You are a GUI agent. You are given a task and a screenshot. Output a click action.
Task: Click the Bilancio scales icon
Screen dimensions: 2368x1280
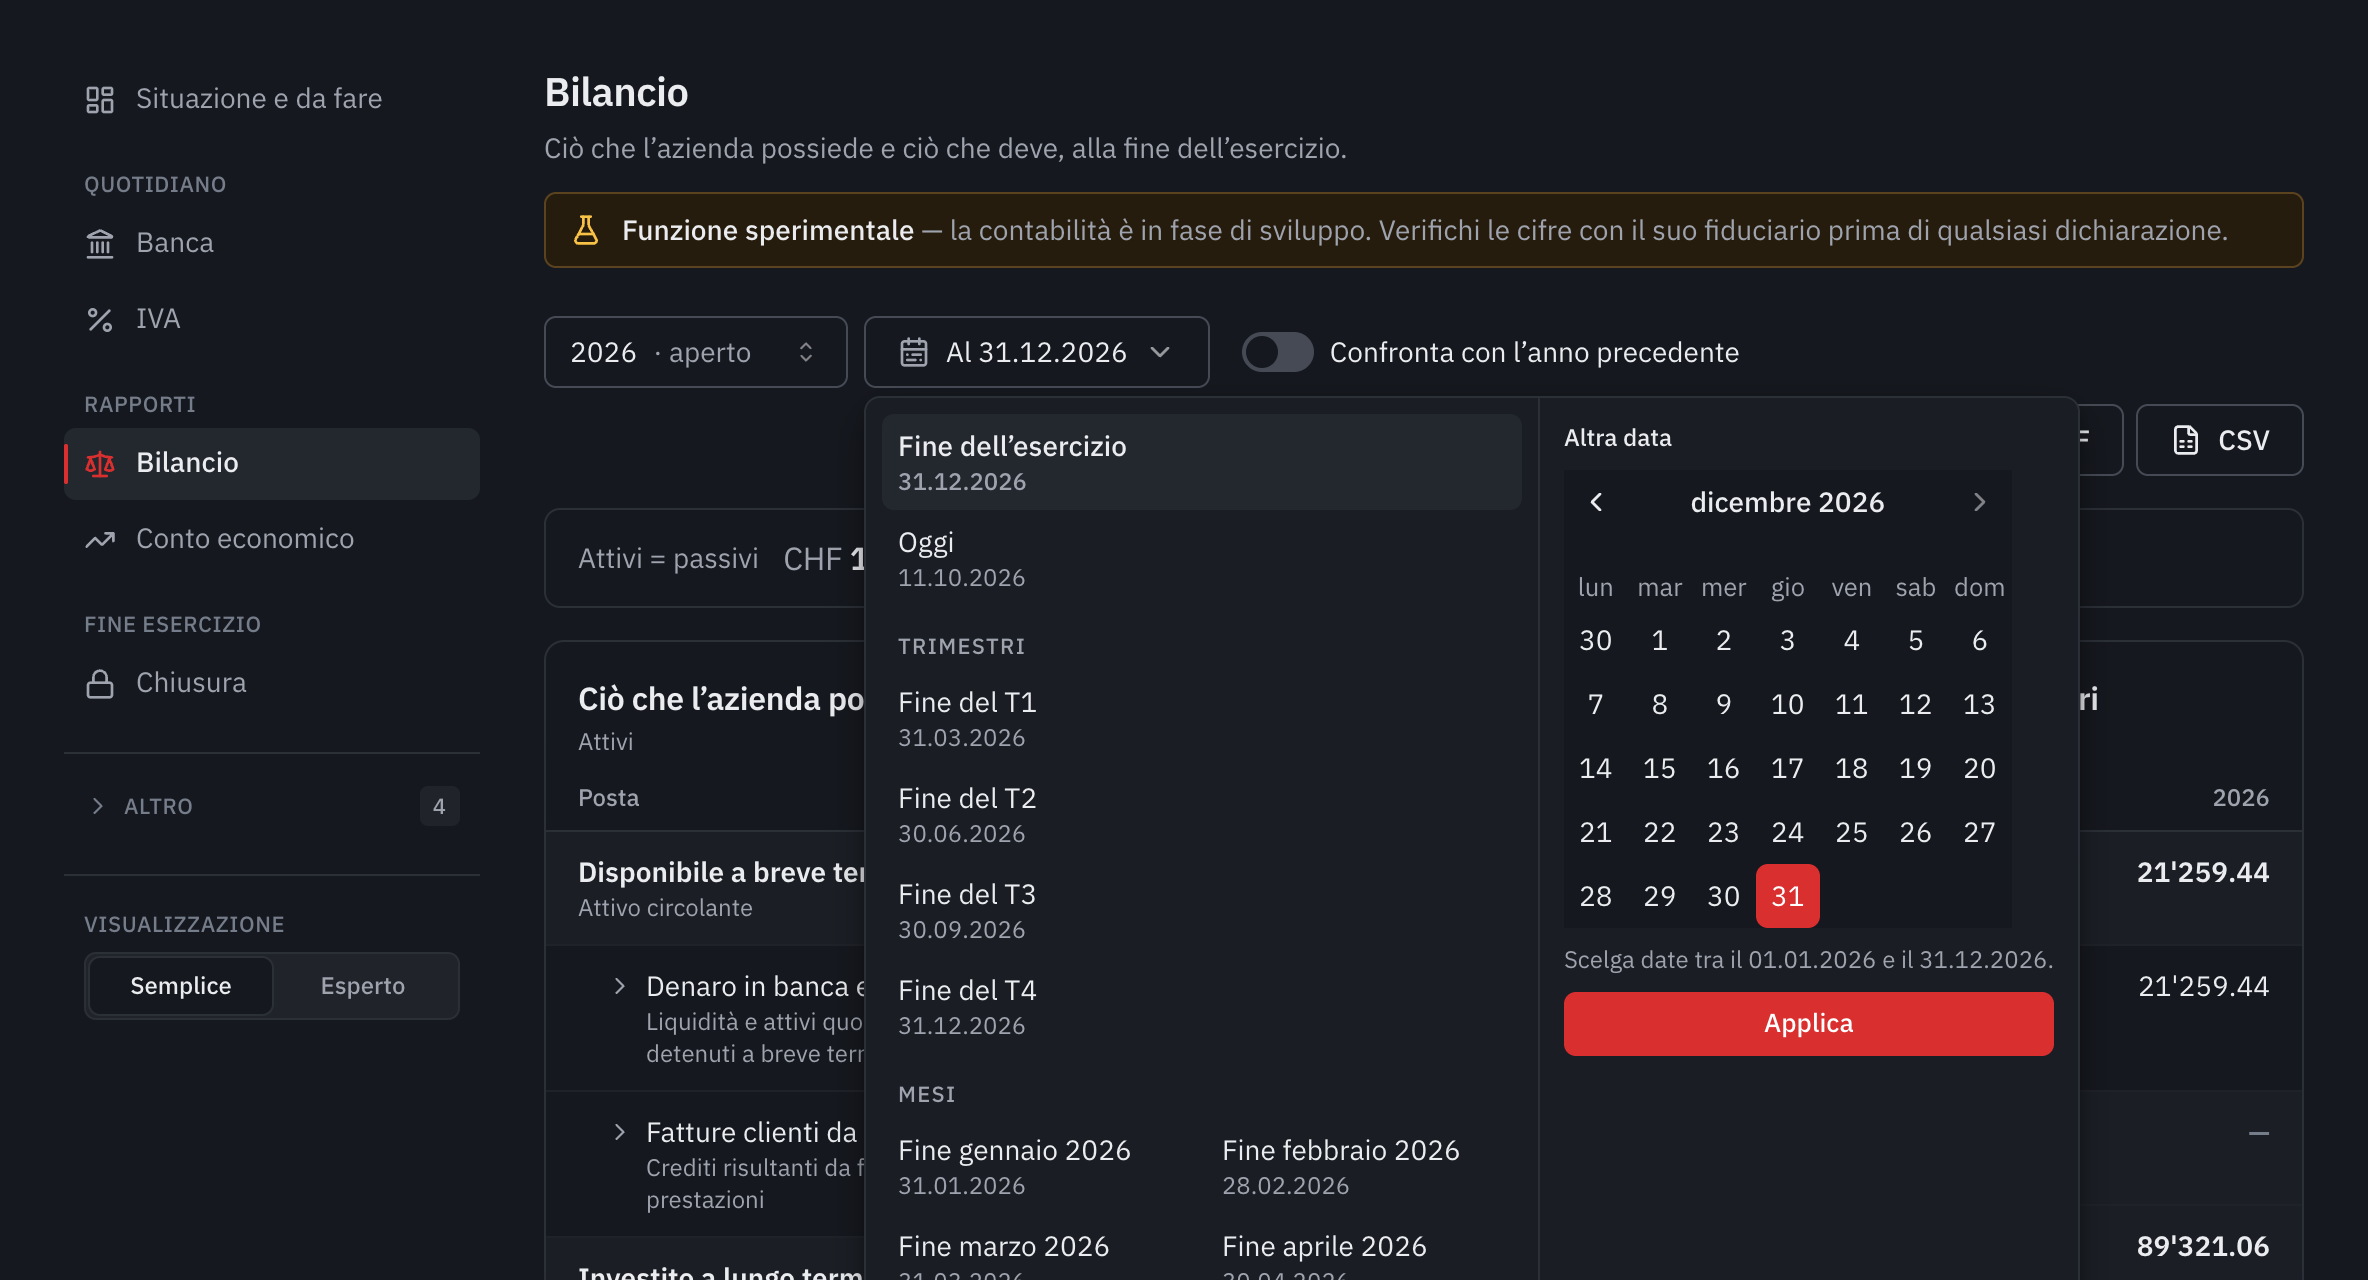(100, 463)
